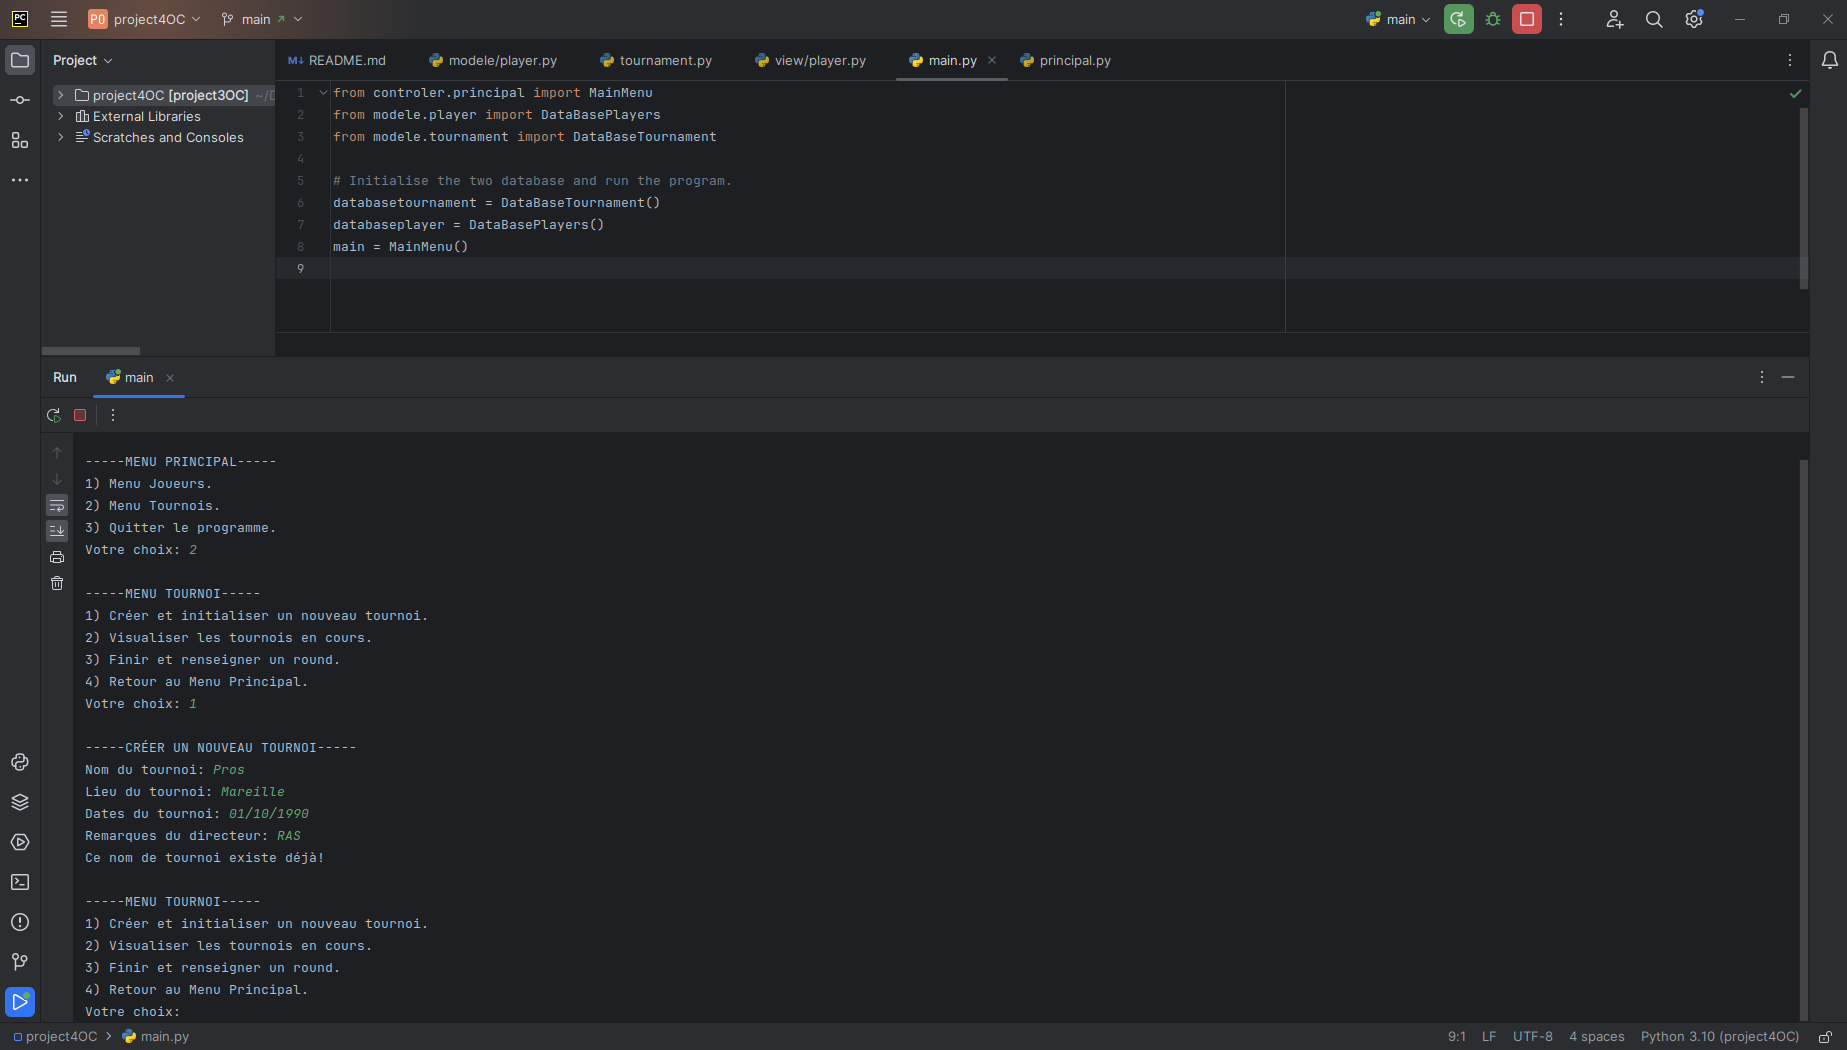Image resolution: width=1847 pixels, height=1050 pixels.
Task: Open the Debug main bug icon
Action: coord(1493,19)
